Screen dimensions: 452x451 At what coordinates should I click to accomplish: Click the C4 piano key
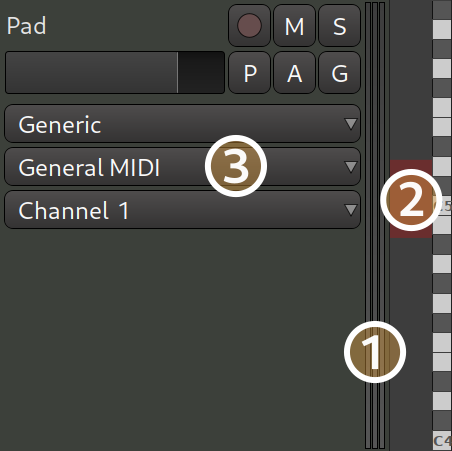[x=442, y=441]
